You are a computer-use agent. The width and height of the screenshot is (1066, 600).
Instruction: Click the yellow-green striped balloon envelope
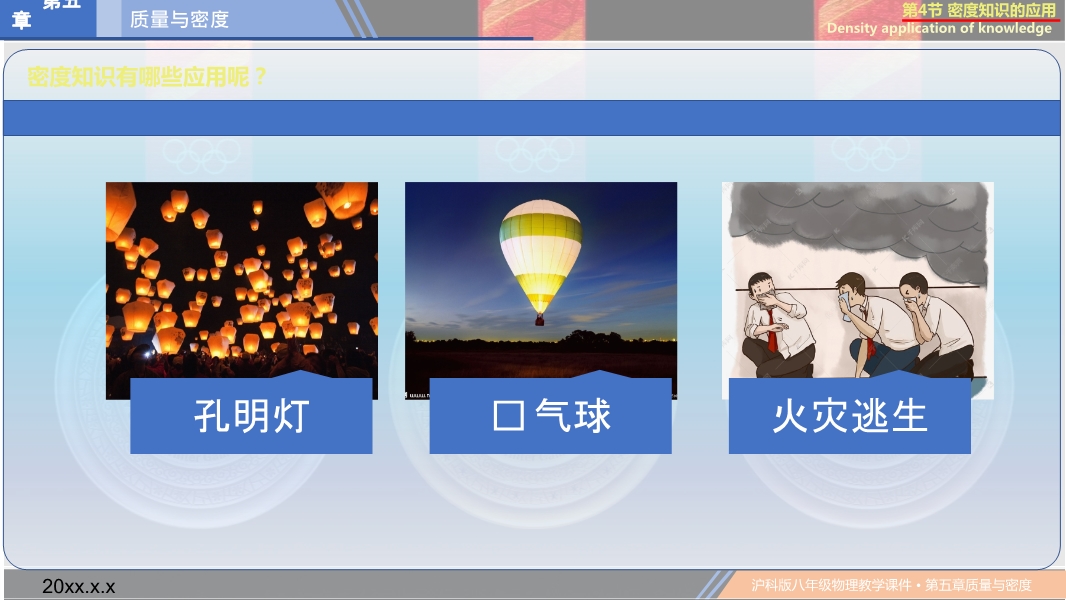pos(540,255)
